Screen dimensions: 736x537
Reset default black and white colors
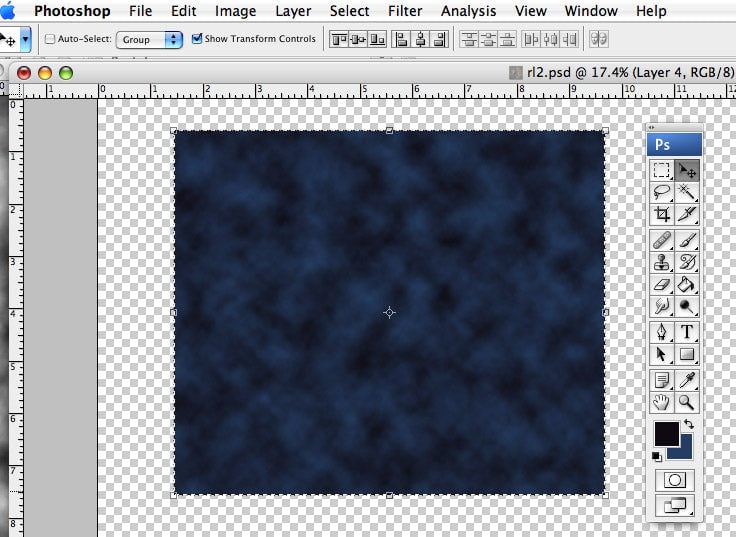tap(657, 456)
